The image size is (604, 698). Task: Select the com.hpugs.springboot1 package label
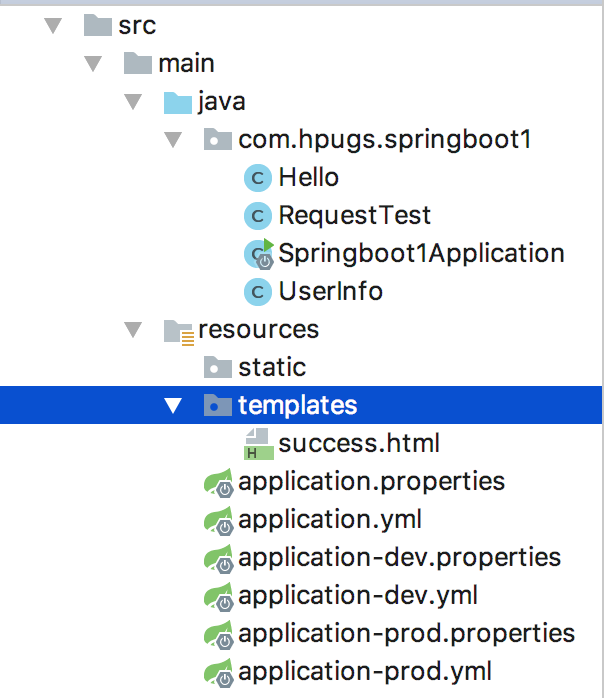click(384, 140)
